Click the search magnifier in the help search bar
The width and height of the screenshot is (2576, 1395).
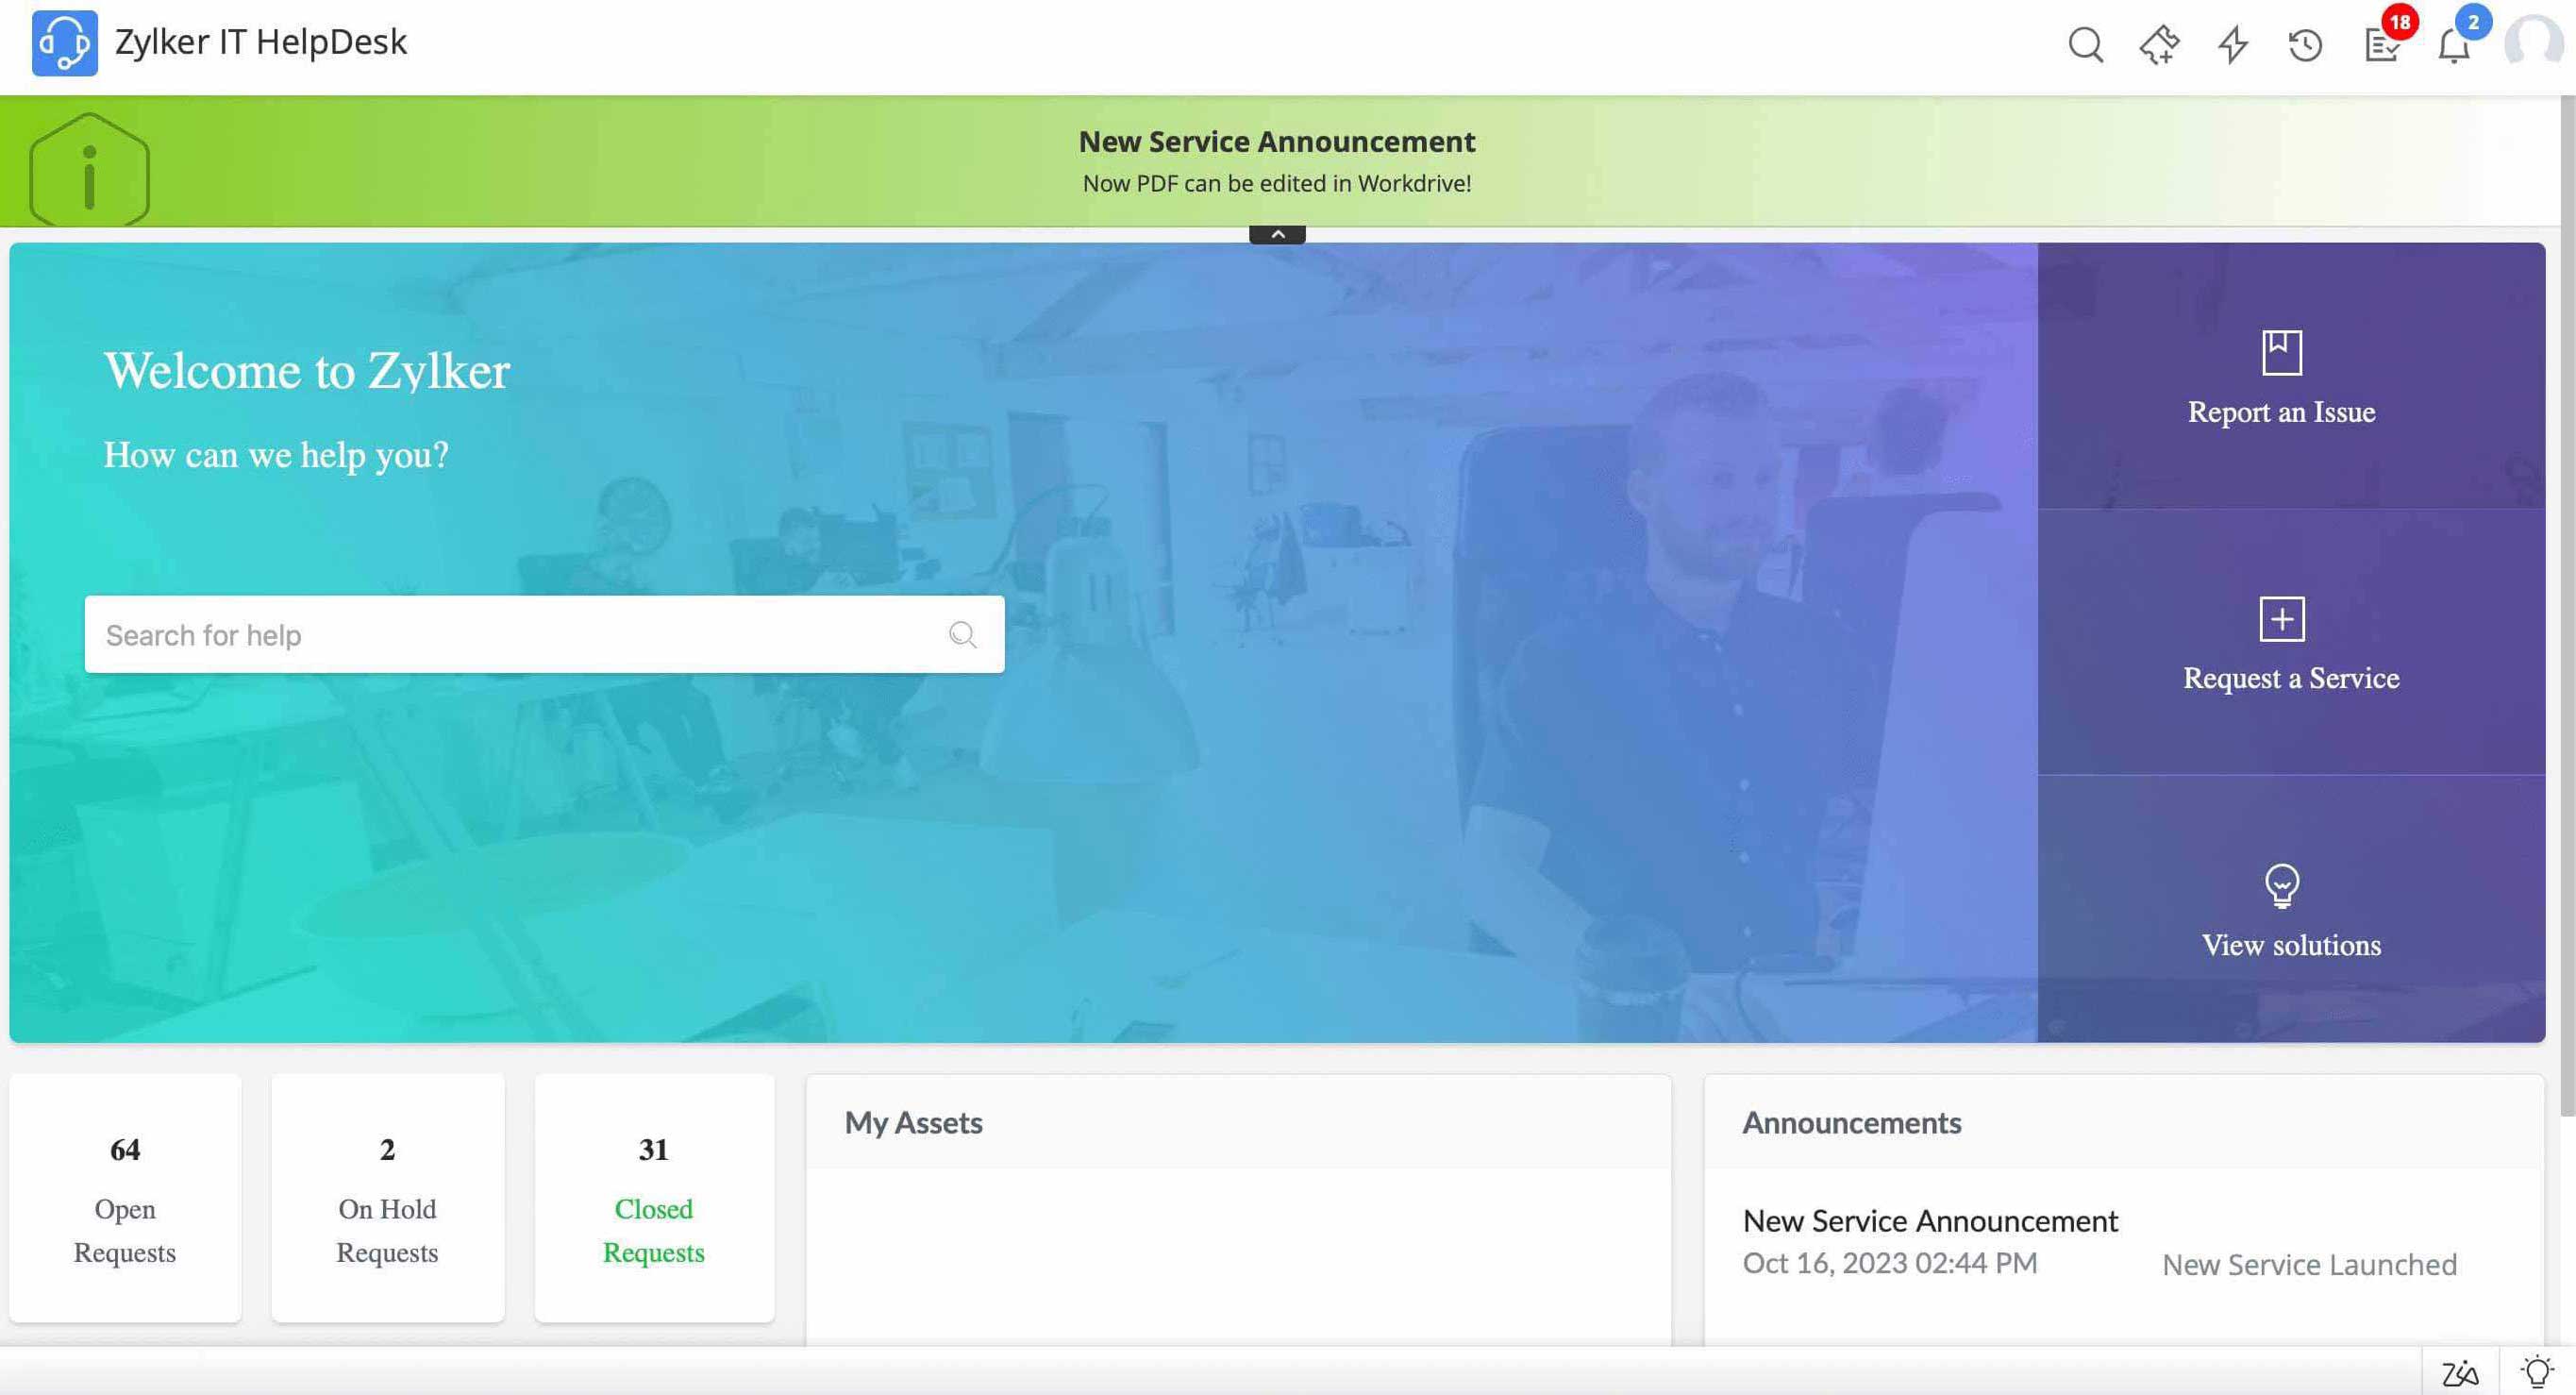pos(962,634)
